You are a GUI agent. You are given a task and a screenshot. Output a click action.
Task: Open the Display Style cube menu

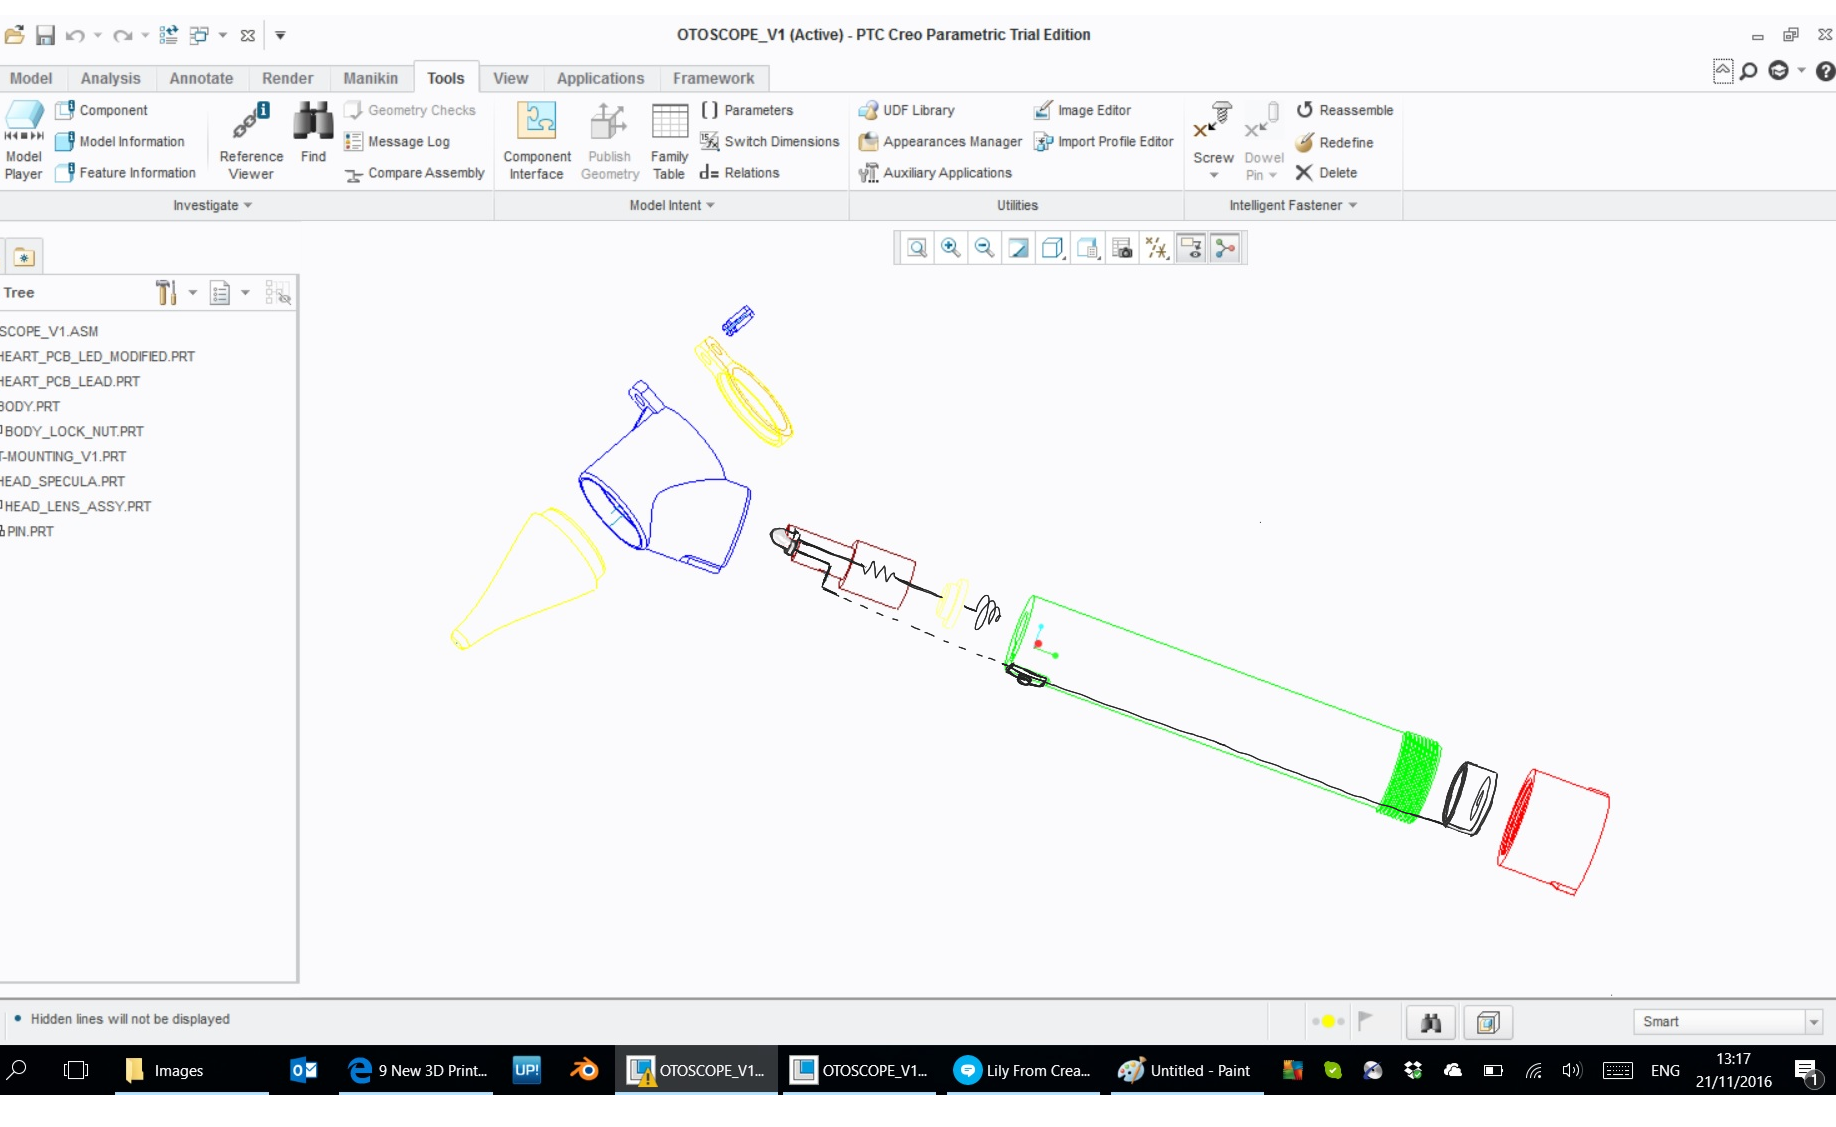click(1053, 248)
